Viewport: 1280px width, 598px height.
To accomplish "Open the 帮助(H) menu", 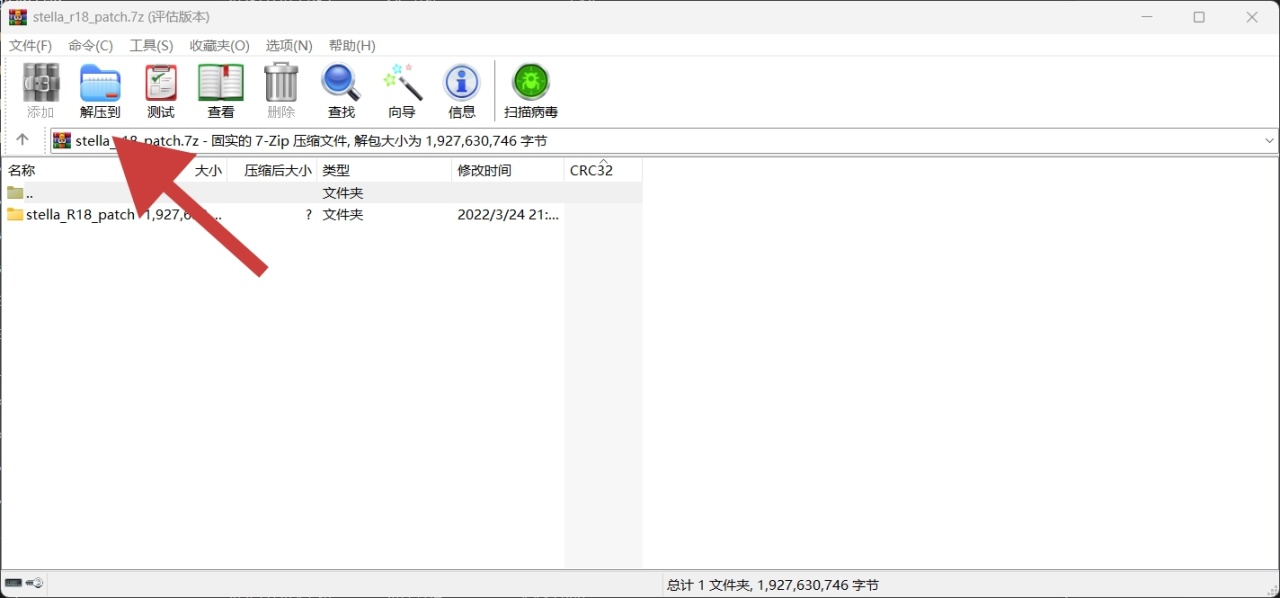I will pyautogui.click(x=352, y=45).
